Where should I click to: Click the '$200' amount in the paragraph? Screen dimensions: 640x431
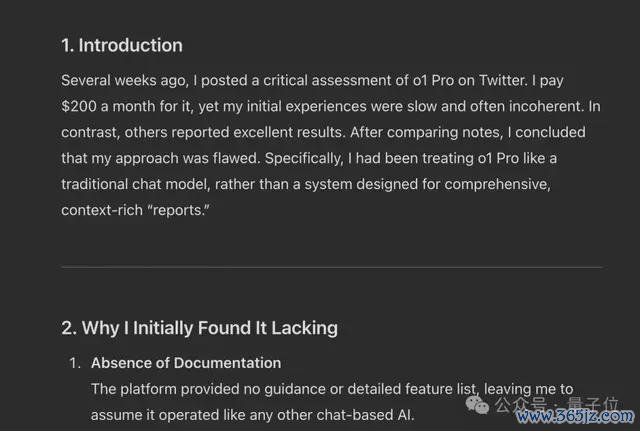point(79,106)
